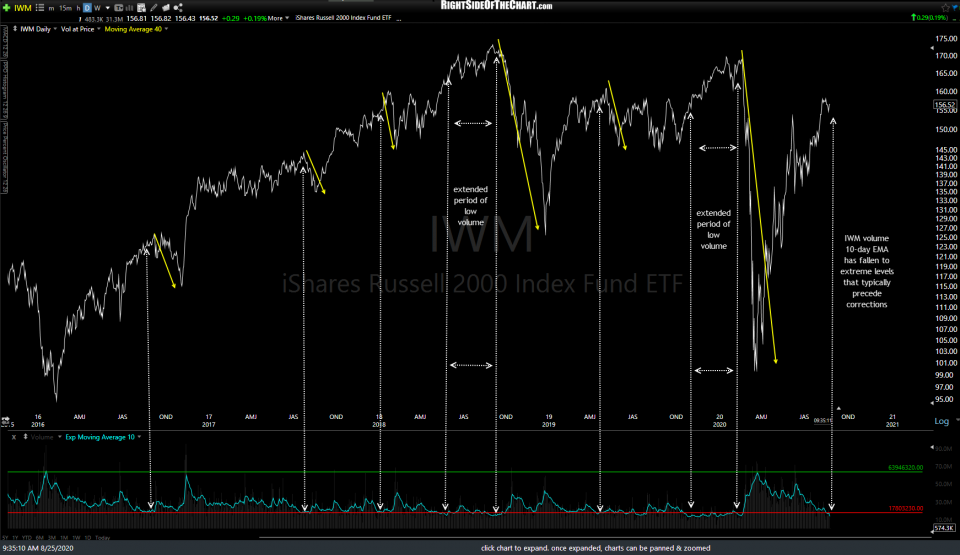Select the 3M range button
The height and width of the screenshot is (555, 960).
coord(52,538)
